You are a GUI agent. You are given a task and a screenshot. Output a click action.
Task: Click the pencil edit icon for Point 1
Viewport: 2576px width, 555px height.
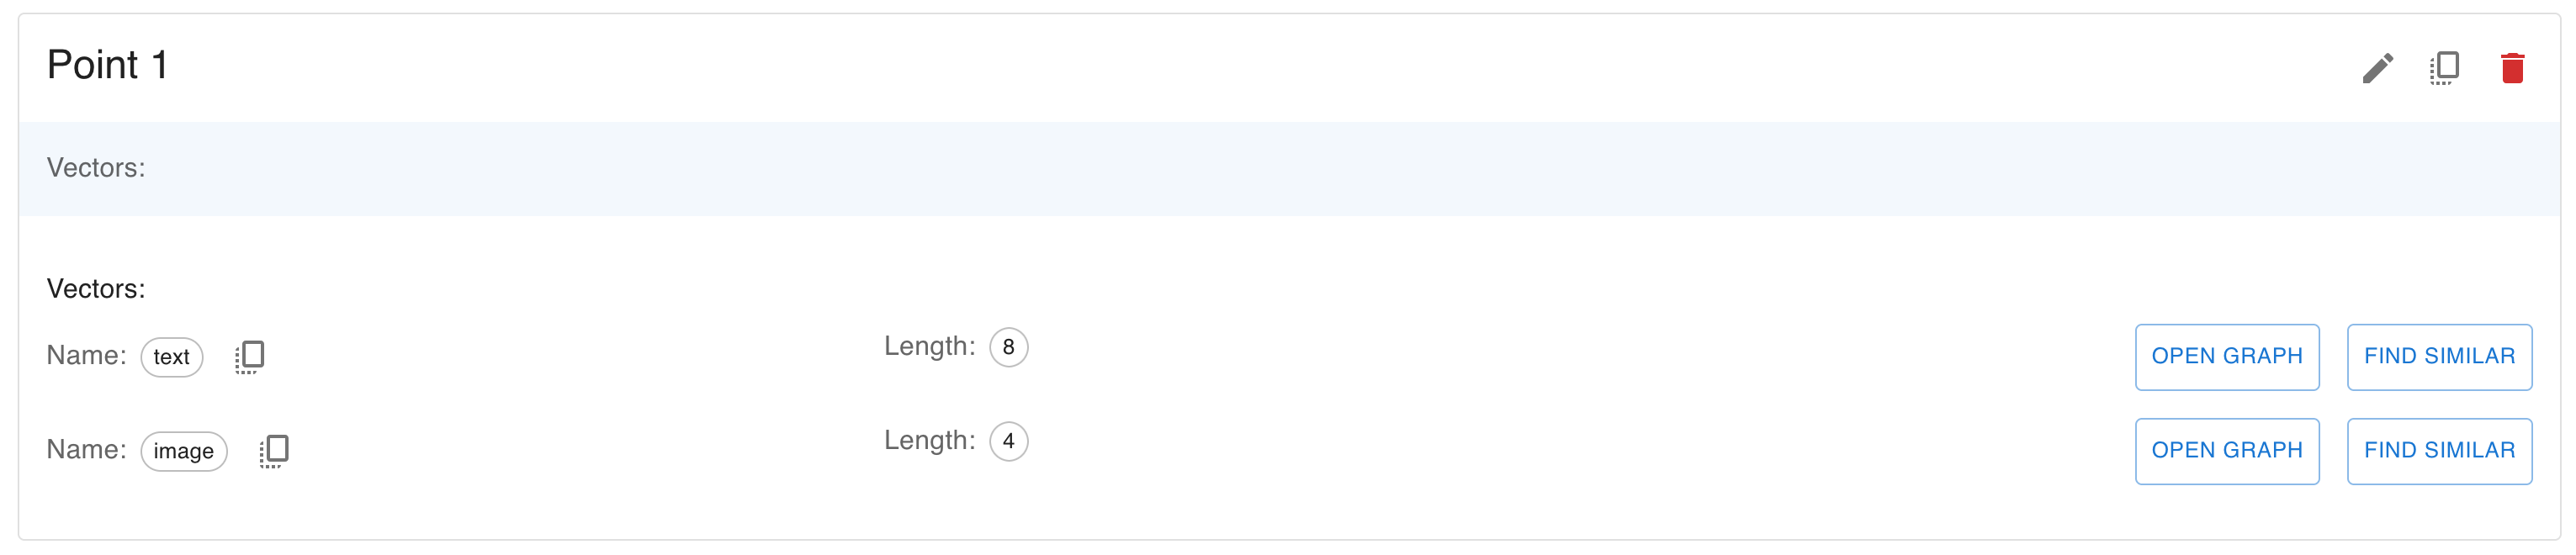click(2377, 68)
